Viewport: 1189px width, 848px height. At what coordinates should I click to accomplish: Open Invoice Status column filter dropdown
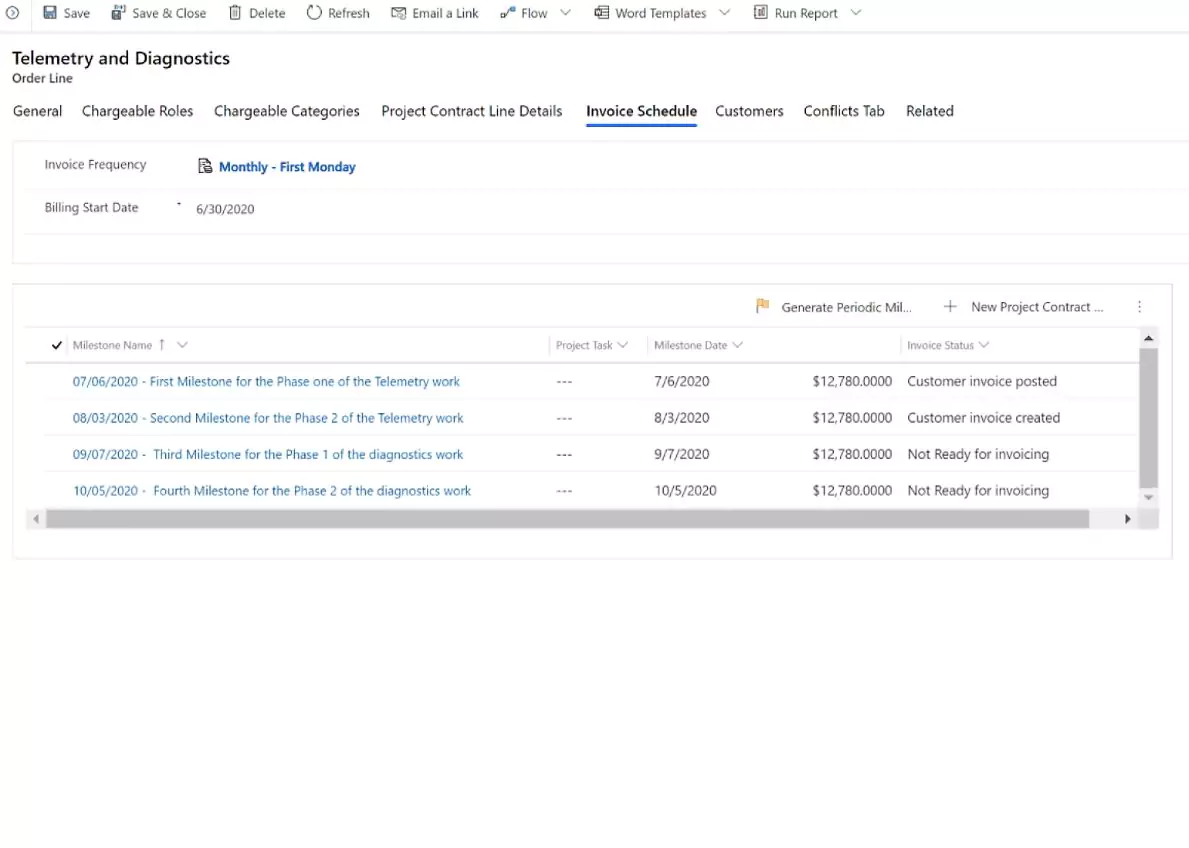pyautogui.click(x=984, y=345)
